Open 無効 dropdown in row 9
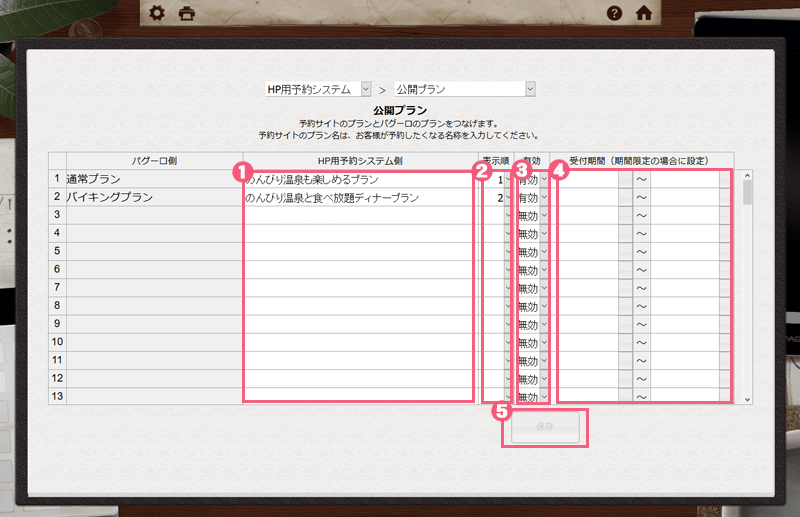Viewport: 800px width, 517px height. [544, 325]
